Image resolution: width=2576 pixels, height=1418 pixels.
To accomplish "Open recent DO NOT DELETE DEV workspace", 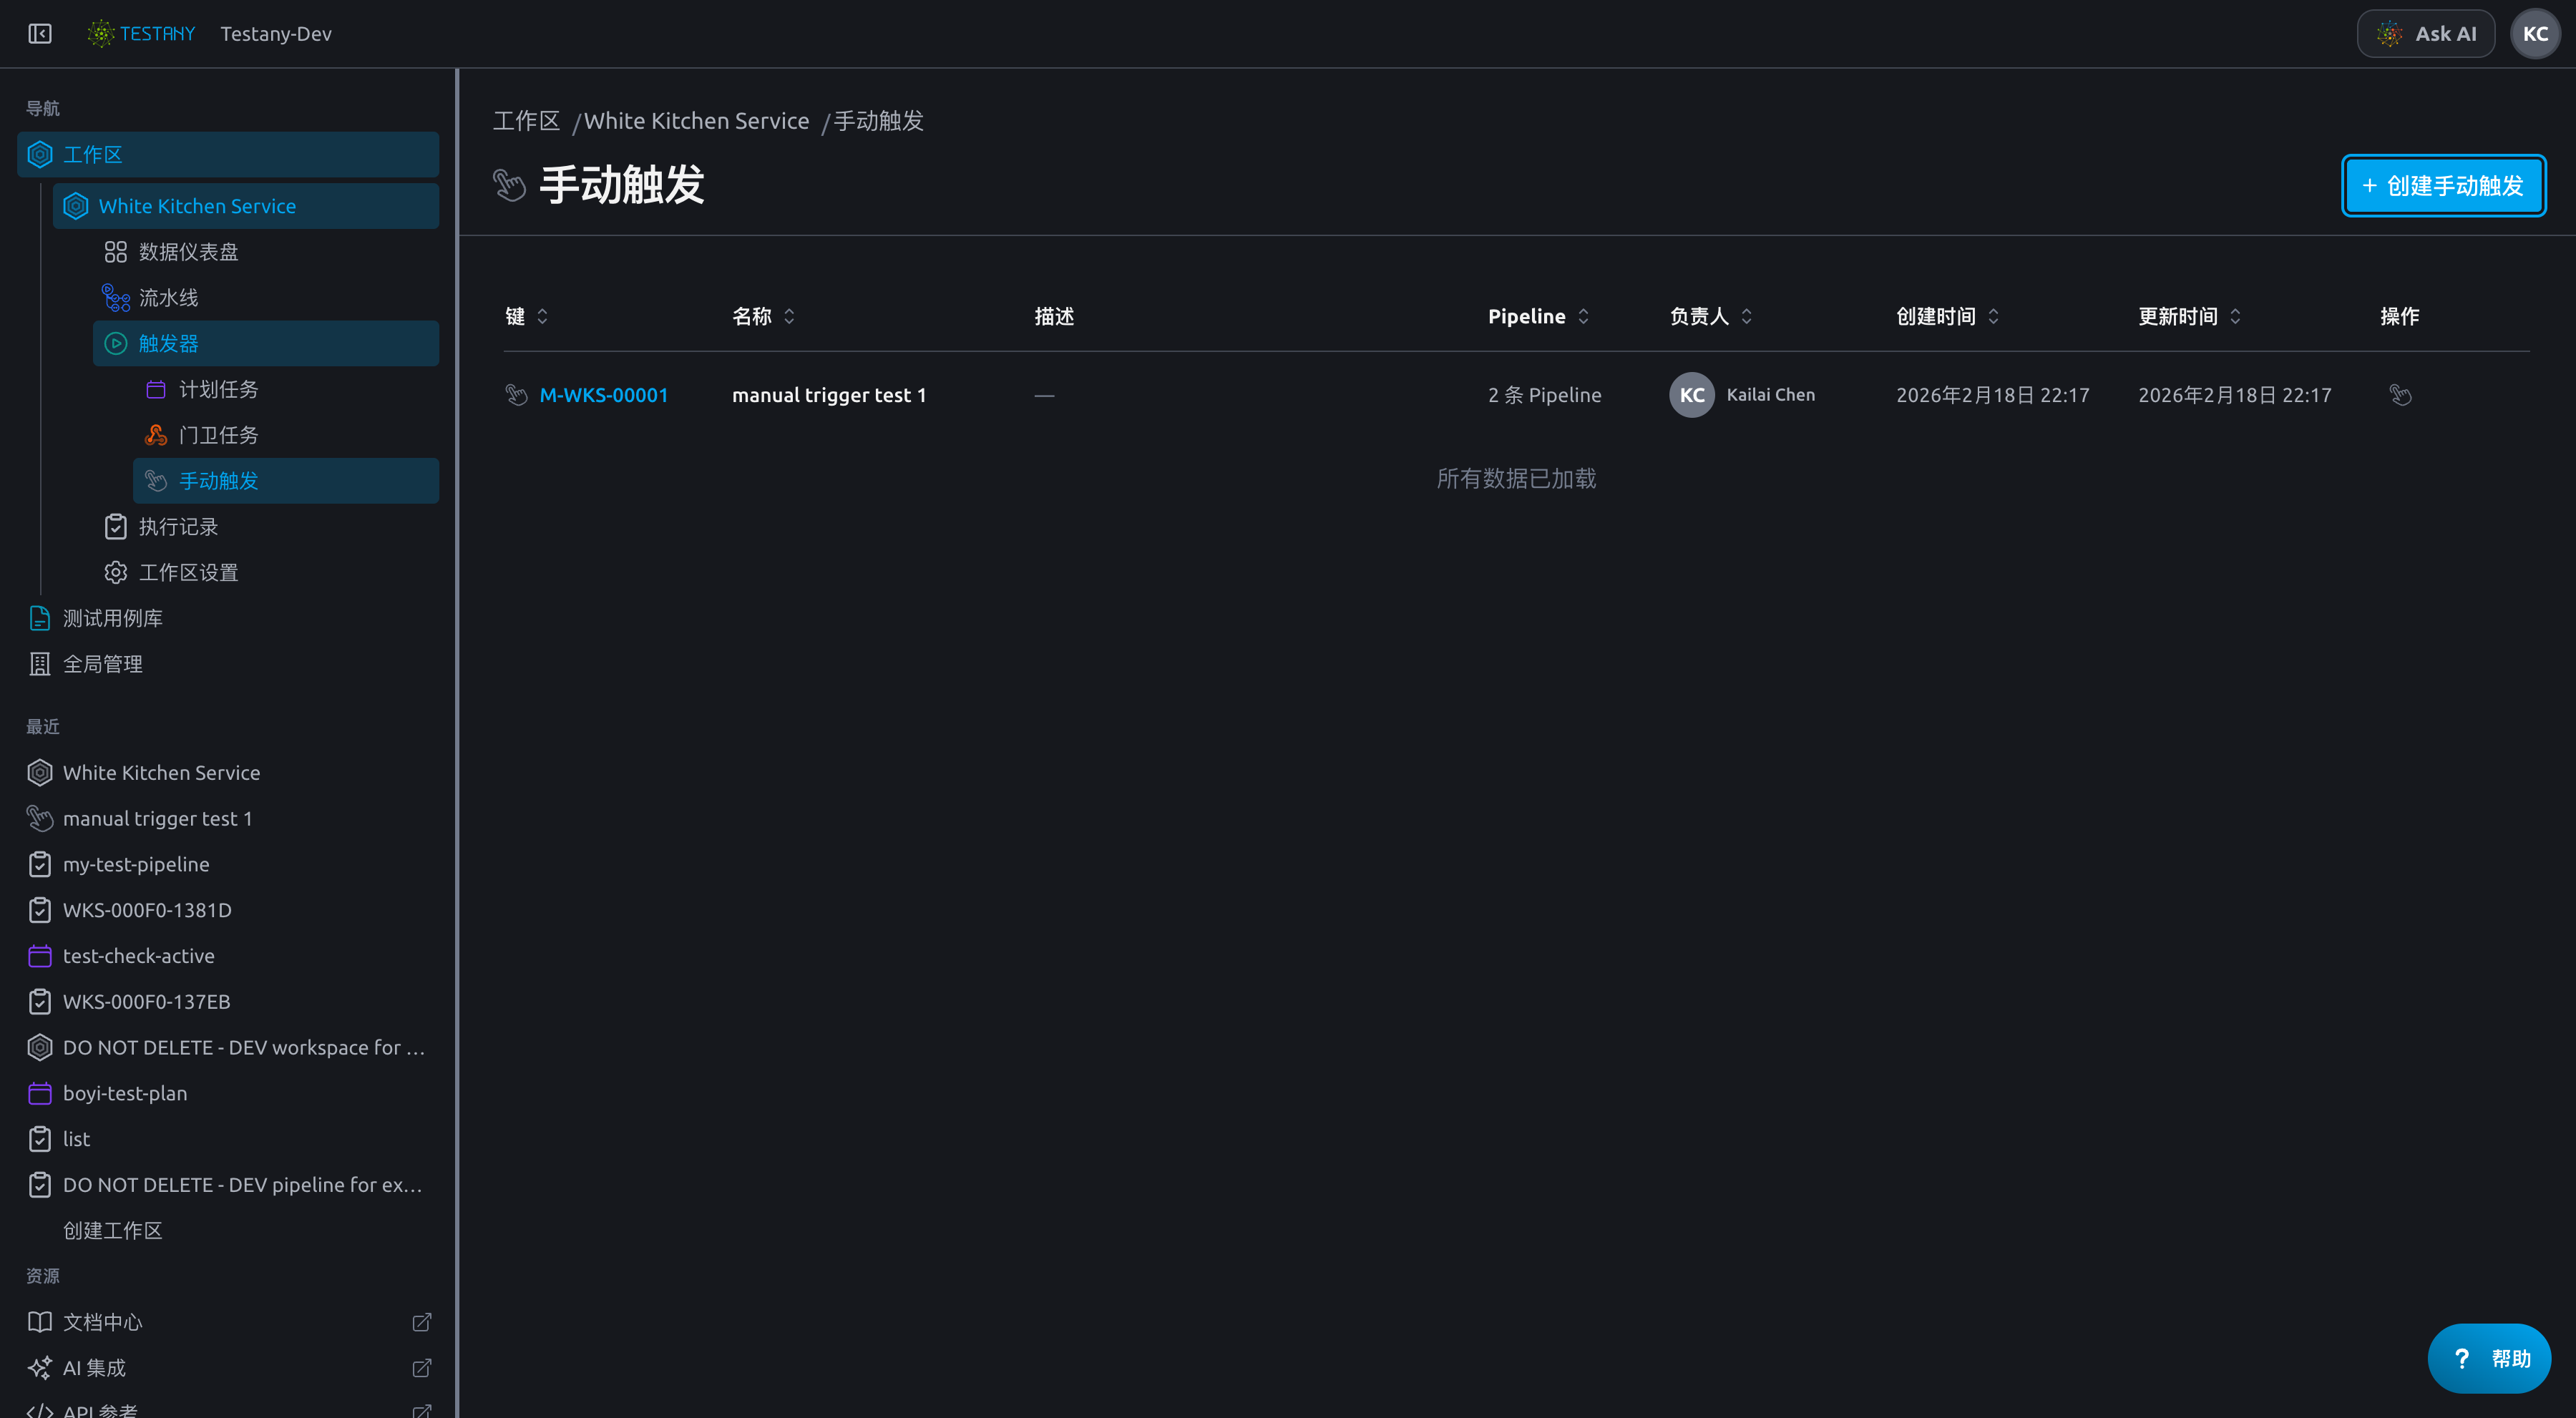I will [x=244, y=1048].
